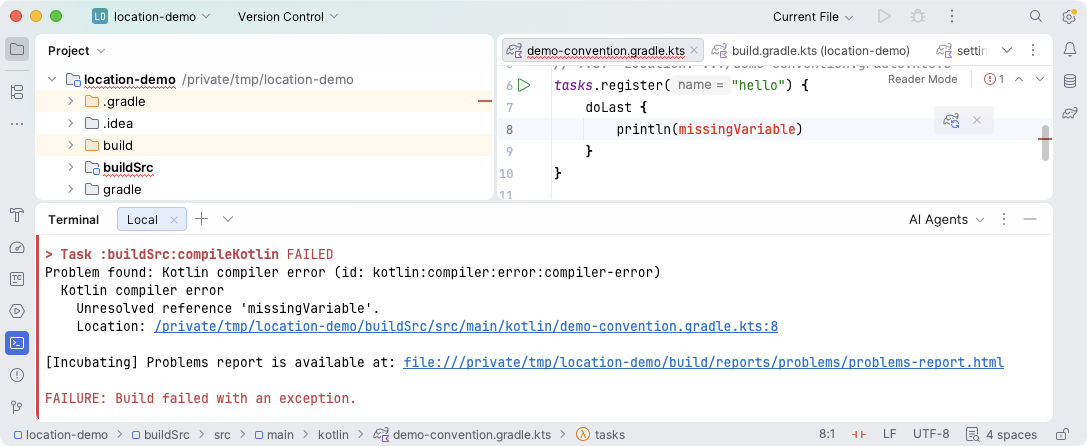Close the demo-convention.gradle.kts tab

click(694, 51)
